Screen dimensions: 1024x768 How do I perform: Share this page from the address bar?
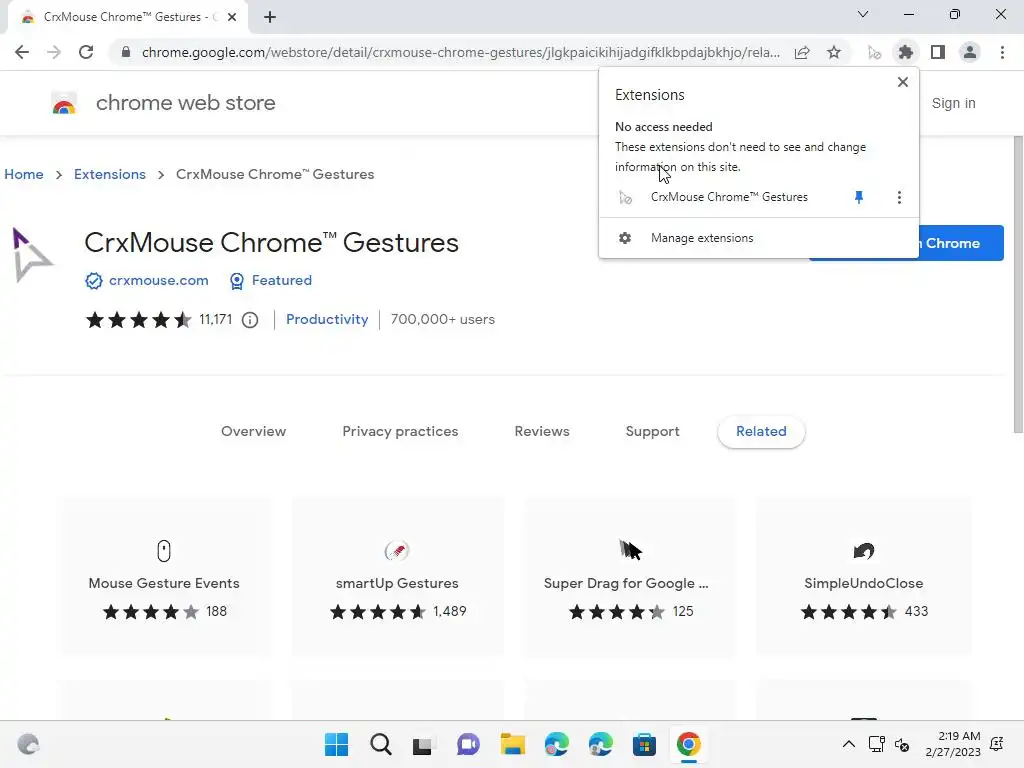[x=802, y=52]
